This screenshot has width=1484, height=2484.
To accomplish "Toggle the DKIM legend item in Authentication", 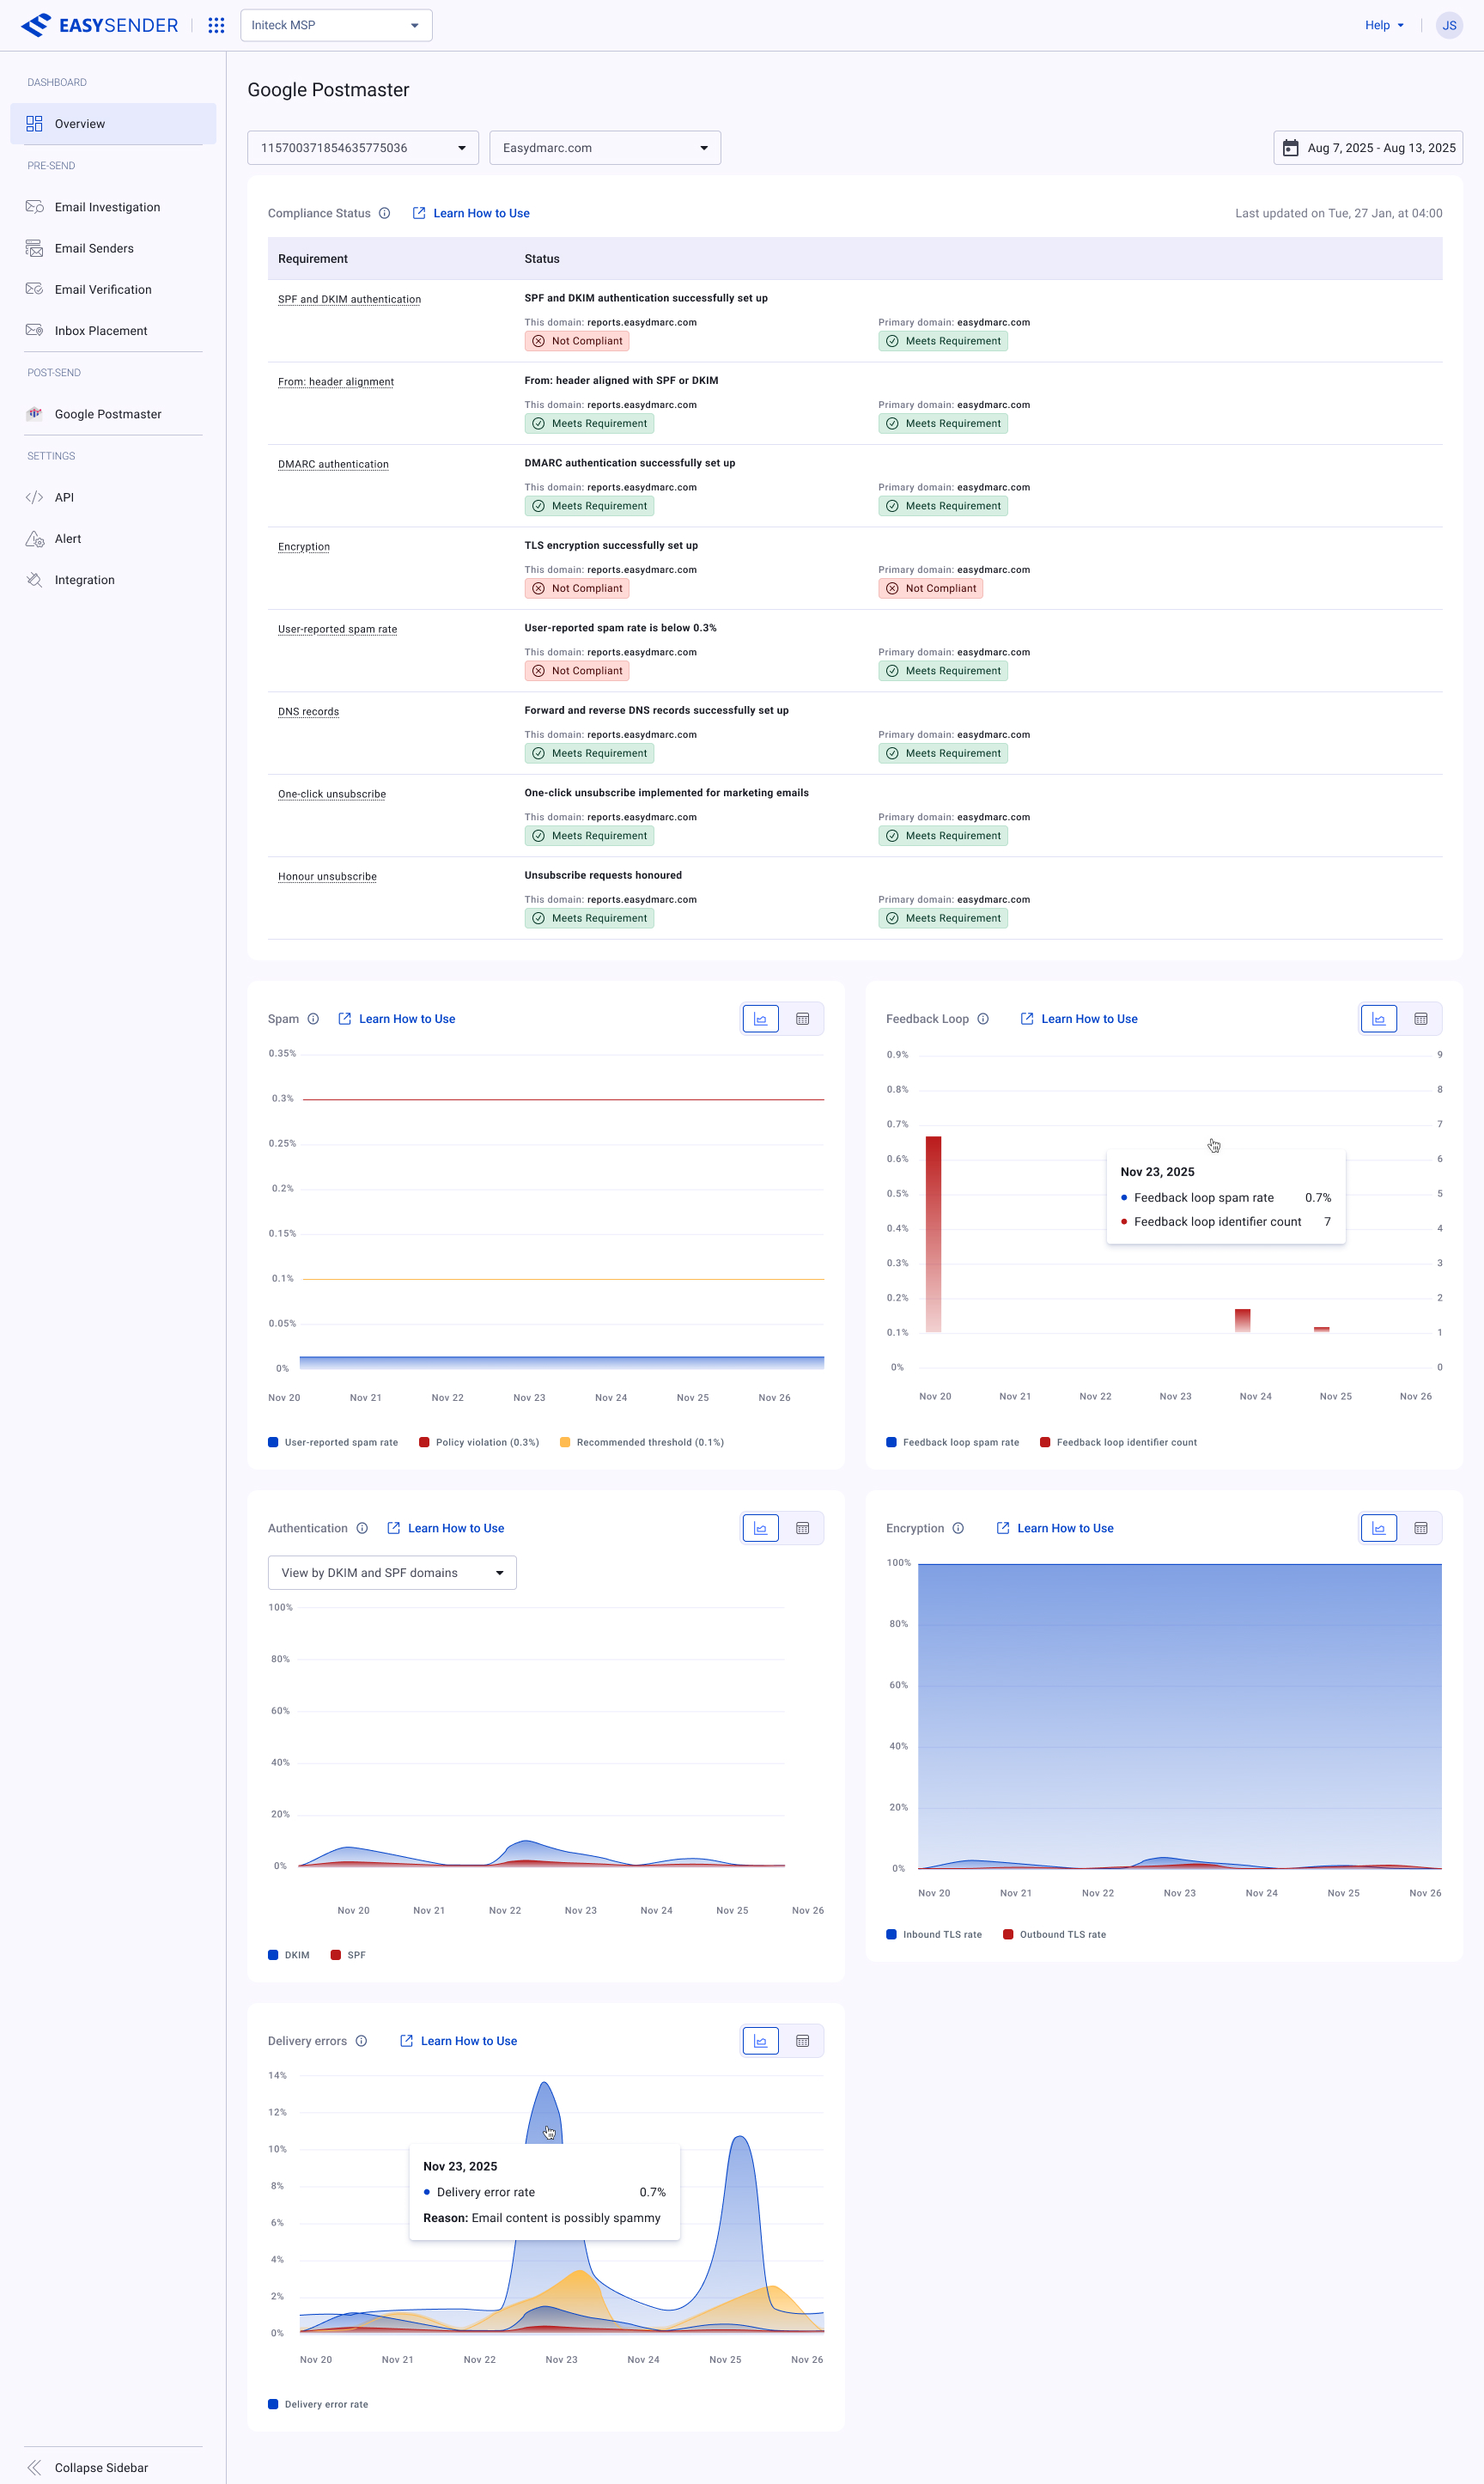I will pyautogui.click(x=289, y=1955).
